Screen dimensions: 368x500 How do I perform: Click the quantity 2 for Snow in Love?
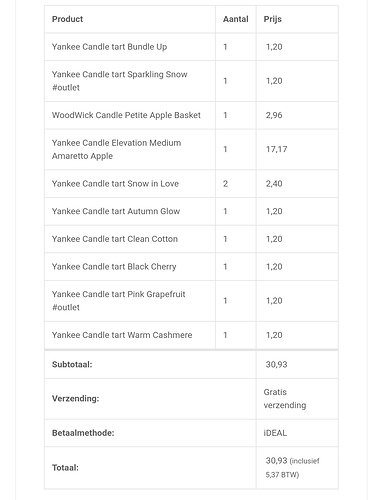tap(225, 184)
